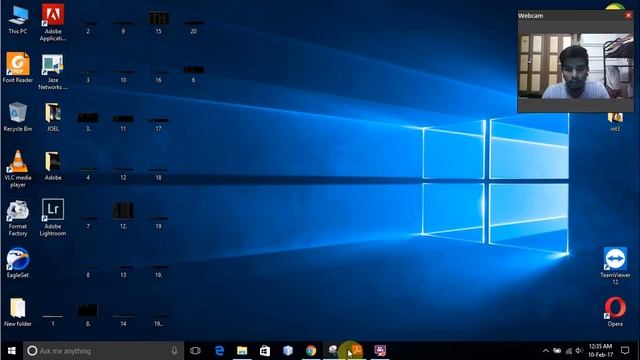
Task: Show hidden system tray icons chevron
Action: [546, 351]
